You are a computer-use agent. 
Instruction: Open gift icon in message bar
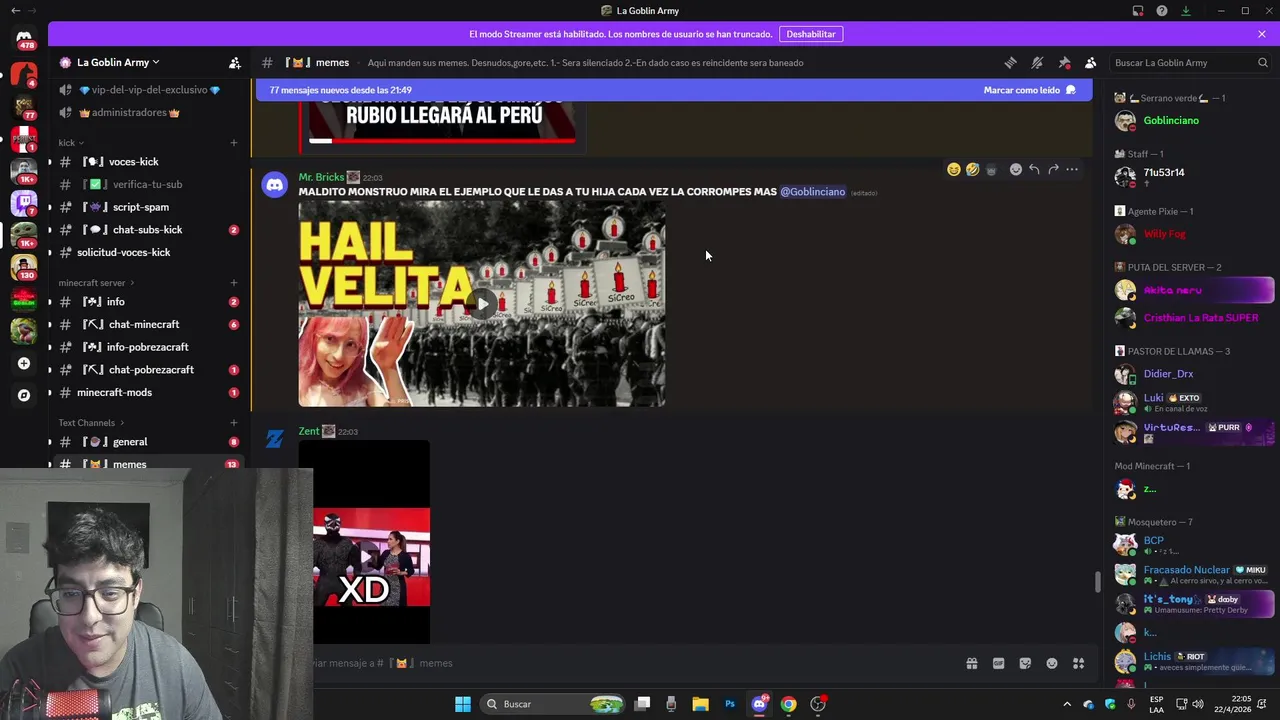coord(971,663)
